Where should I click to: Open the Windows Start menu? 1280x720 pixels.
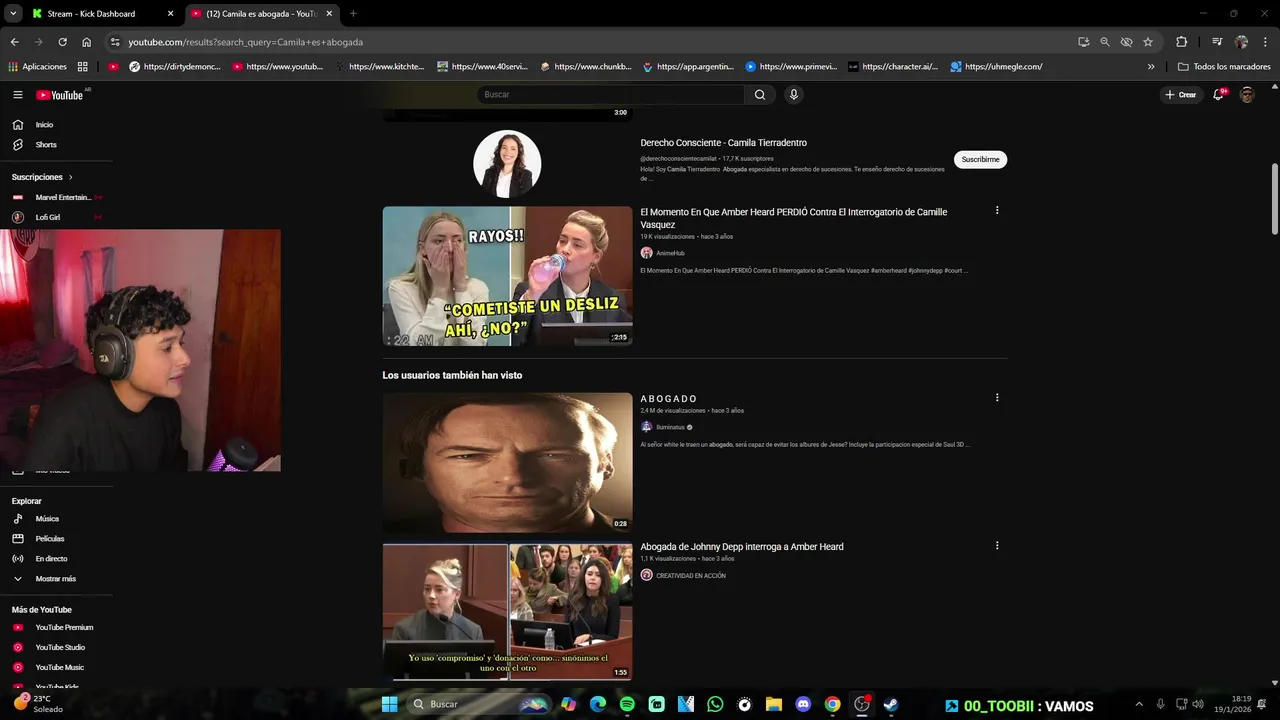click(389, 704)
